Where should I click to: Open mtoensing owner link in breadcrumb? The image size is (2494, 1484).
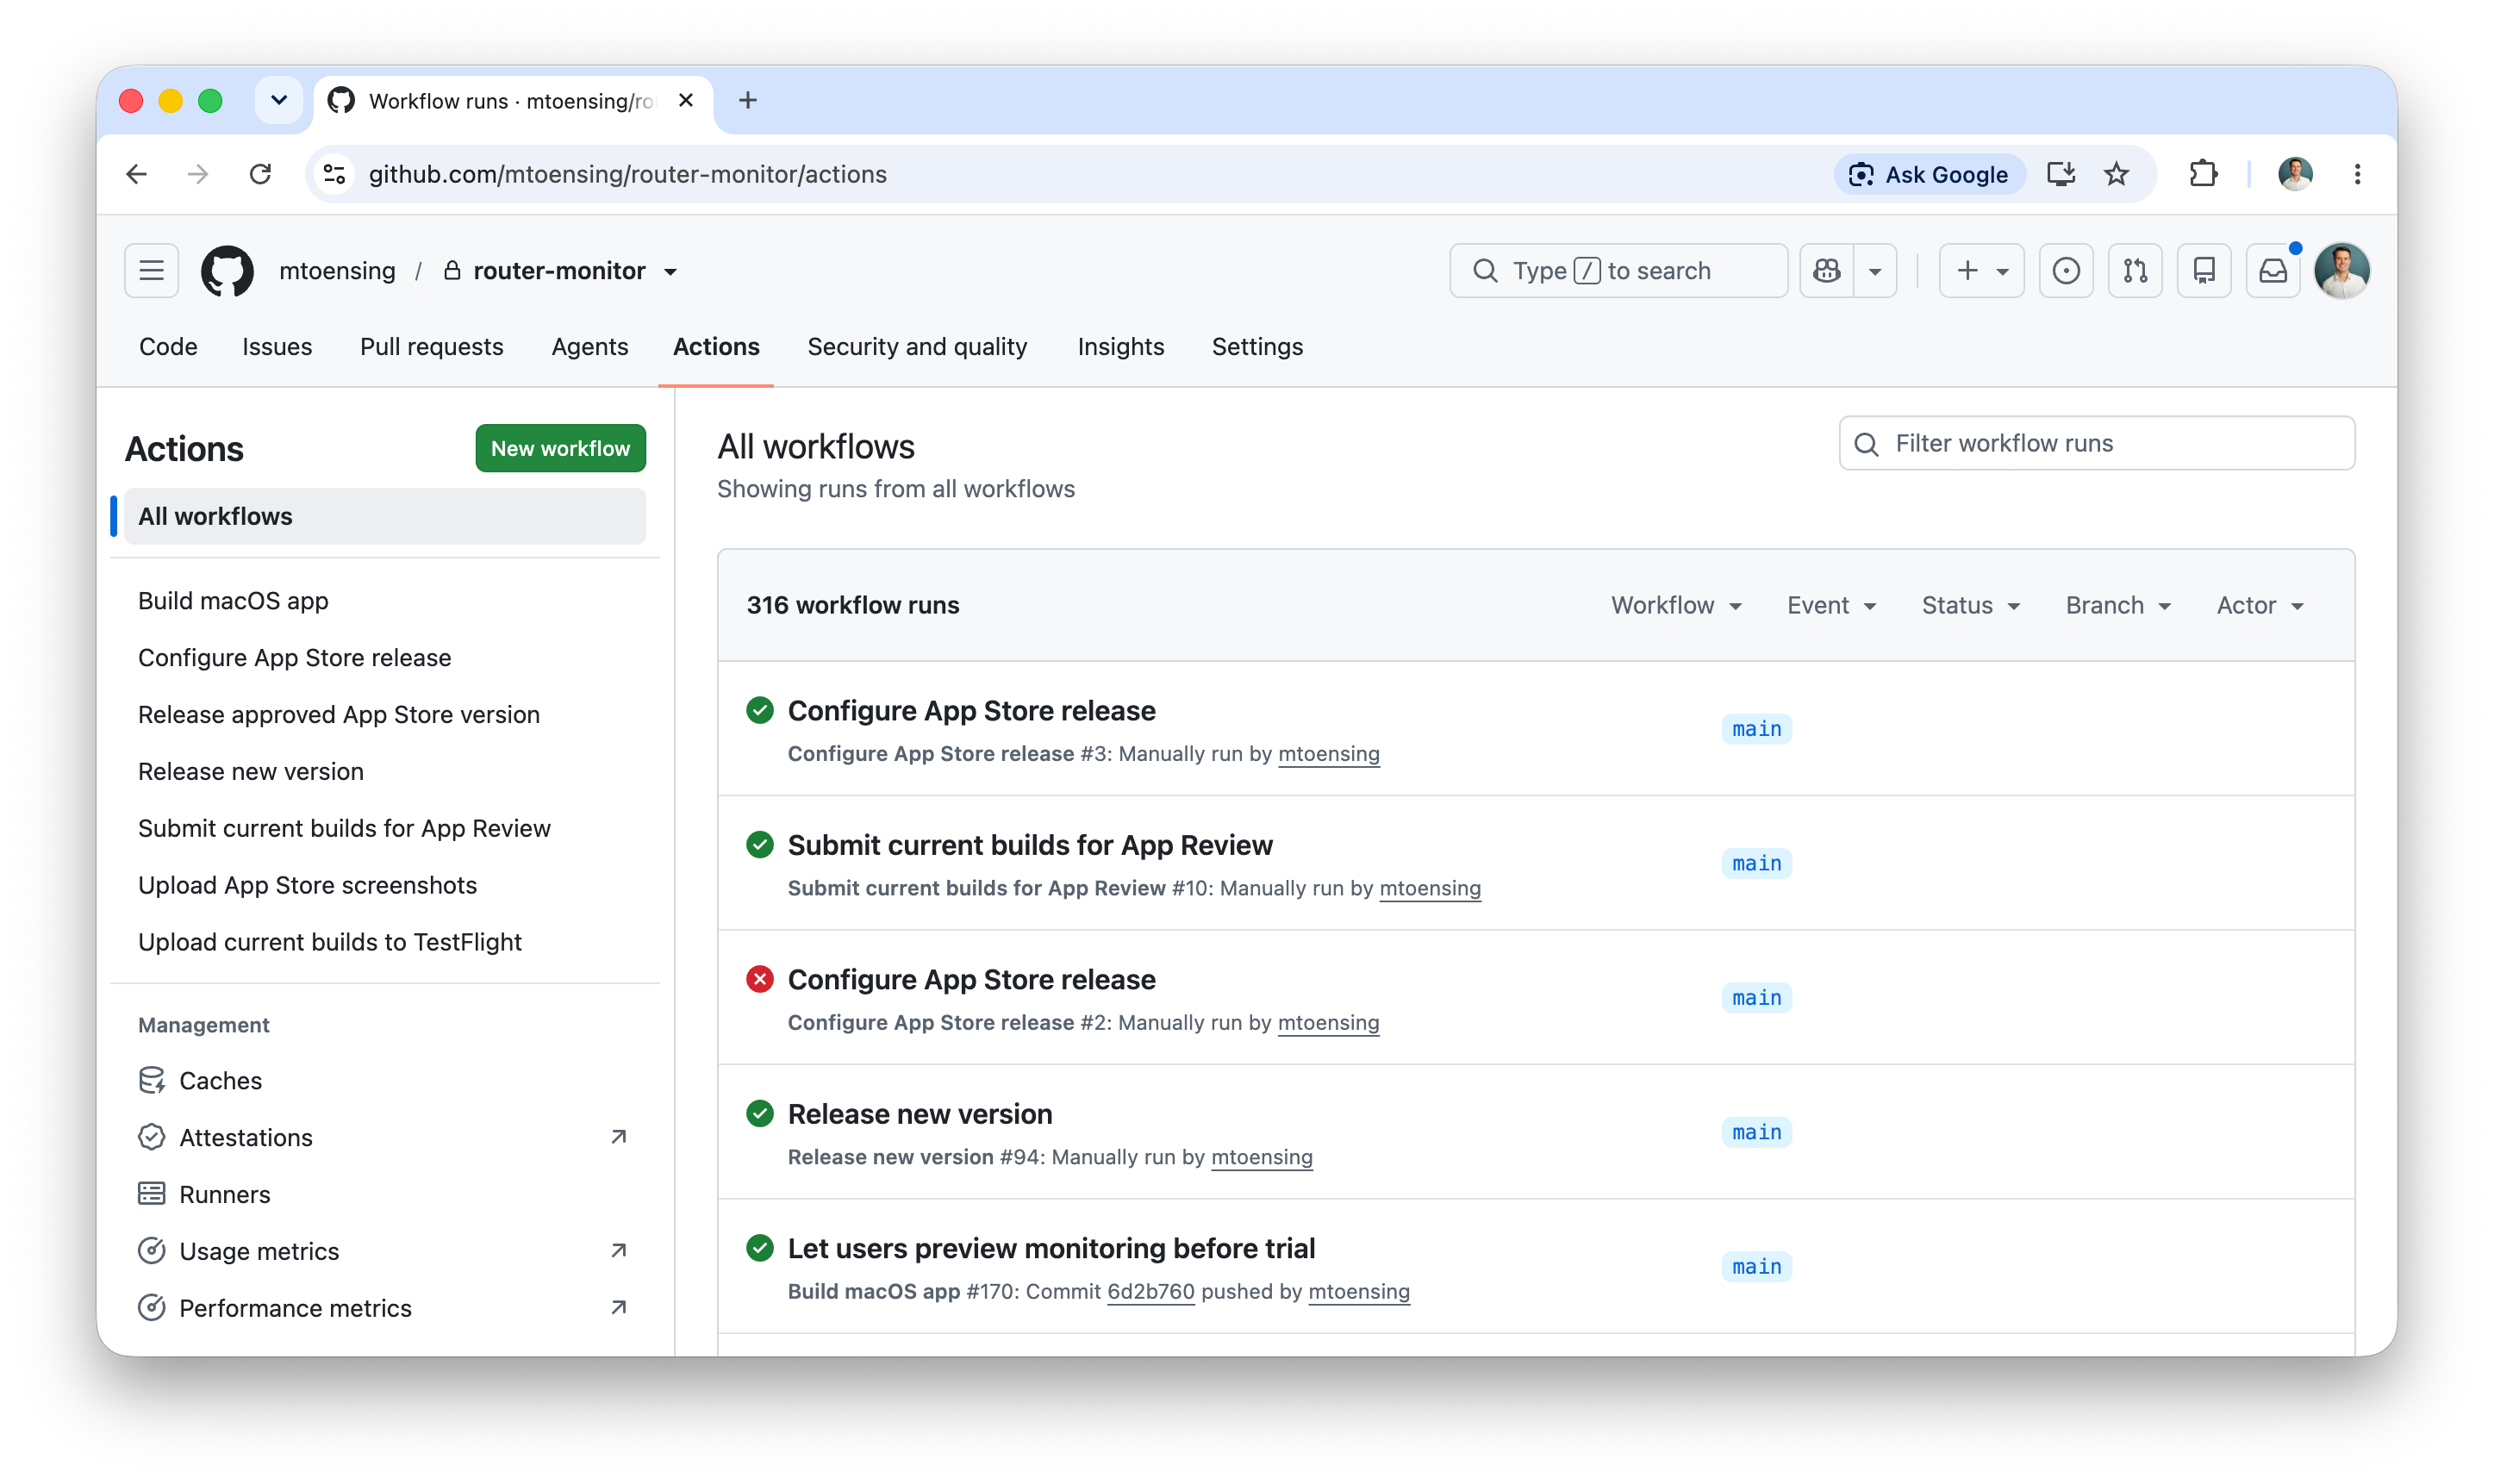tap(337, 271)
